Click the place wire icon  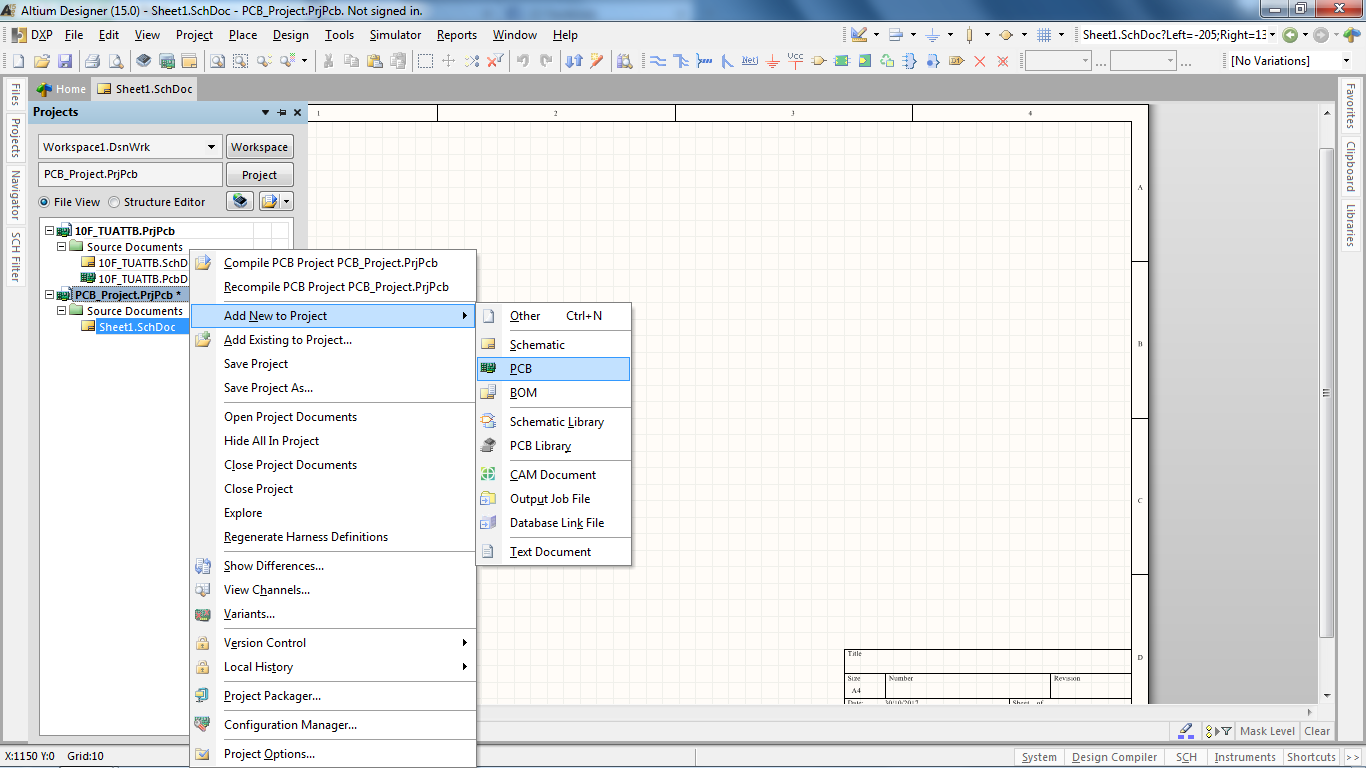(x=658, y=61)
